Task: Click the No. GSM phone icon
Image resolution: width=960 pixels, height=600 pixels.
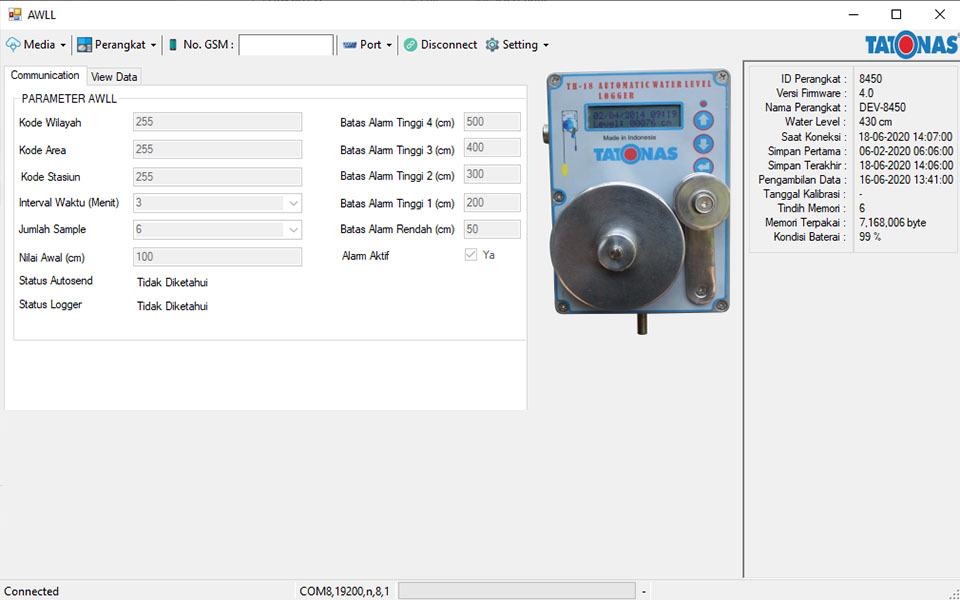Action: click(172, 45)
